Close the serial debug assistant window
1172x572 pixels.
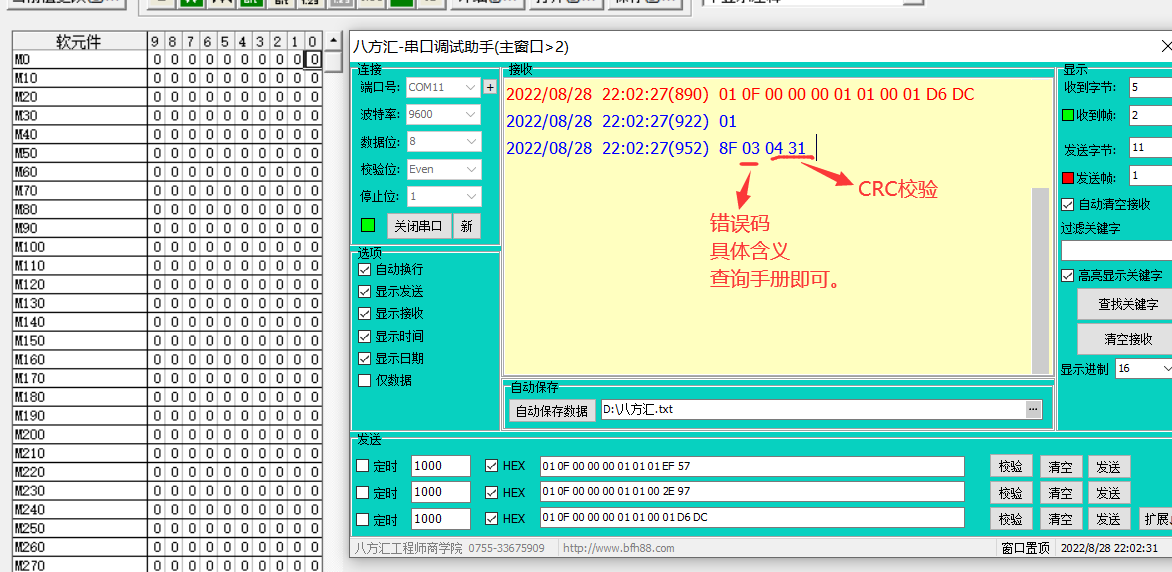1165,46
